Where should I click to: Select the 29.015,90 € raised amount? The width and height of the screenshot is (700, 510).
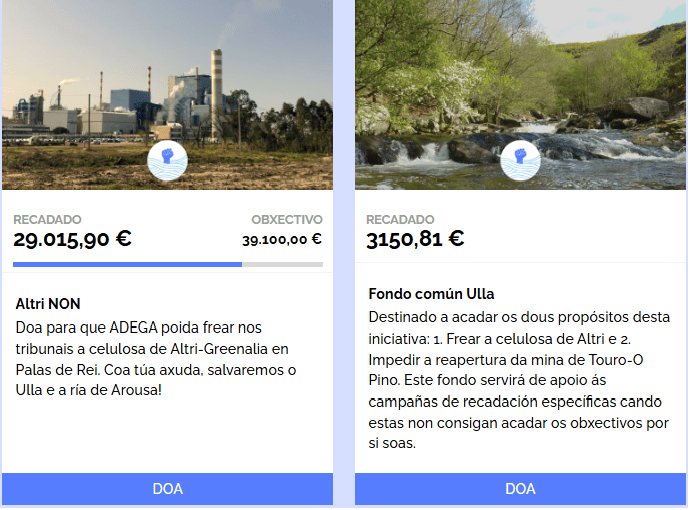click(x=72, y=239)
